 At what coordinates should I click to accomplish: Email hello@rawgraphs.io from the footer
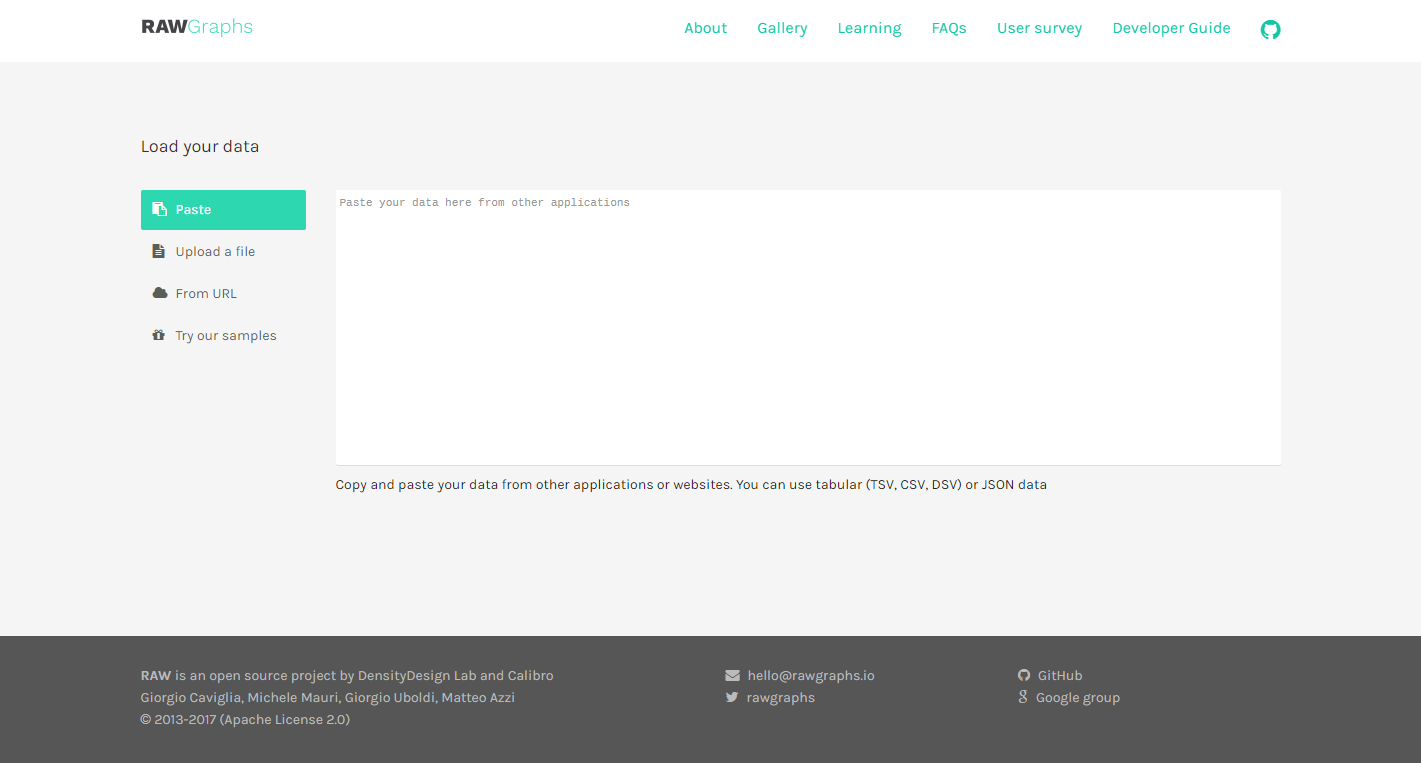click(811, 675)
